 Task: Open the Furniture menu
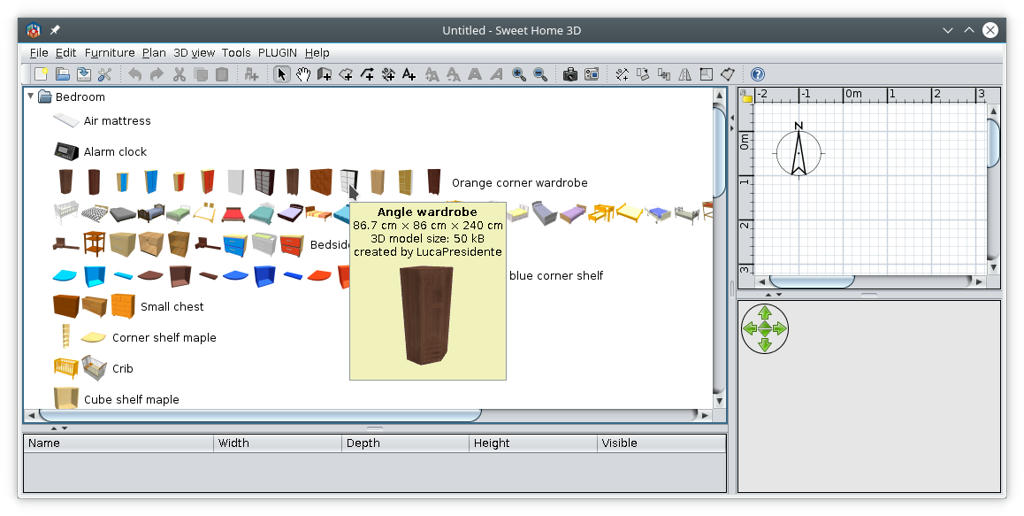[x=110, y=53]
